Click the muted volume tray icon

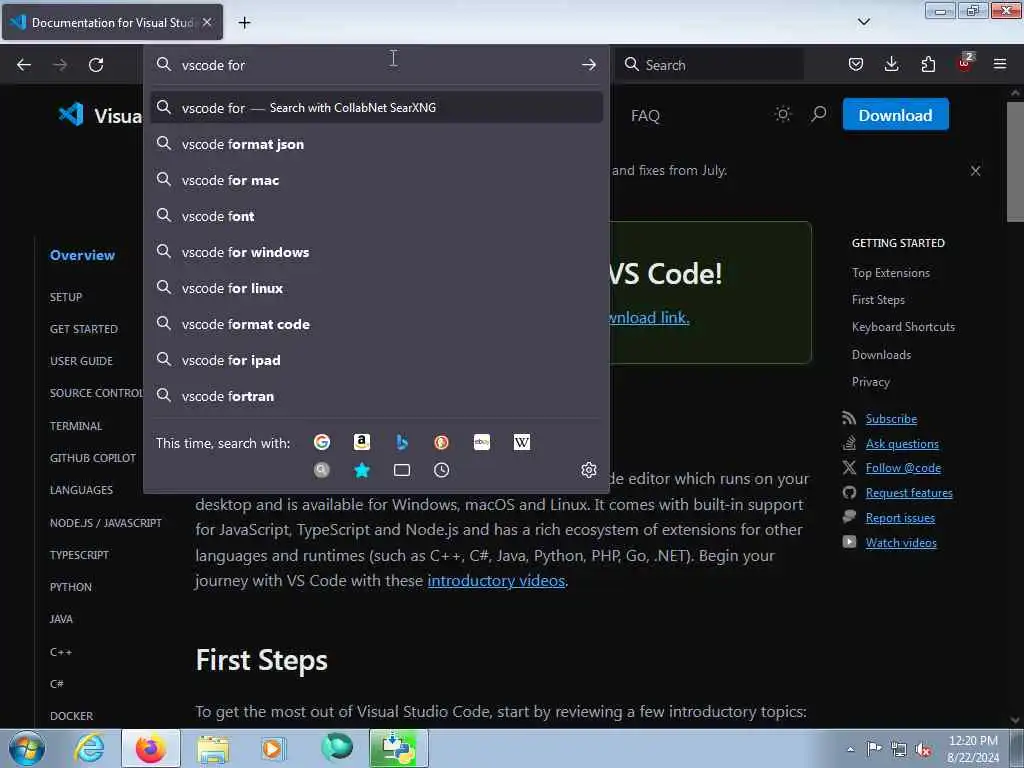923,749
